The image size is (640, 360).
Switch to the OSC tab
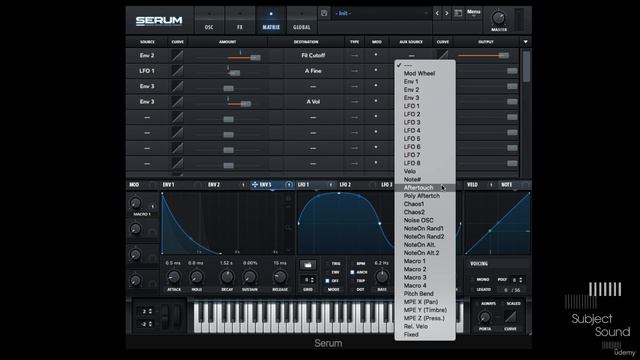pos(209,20)
